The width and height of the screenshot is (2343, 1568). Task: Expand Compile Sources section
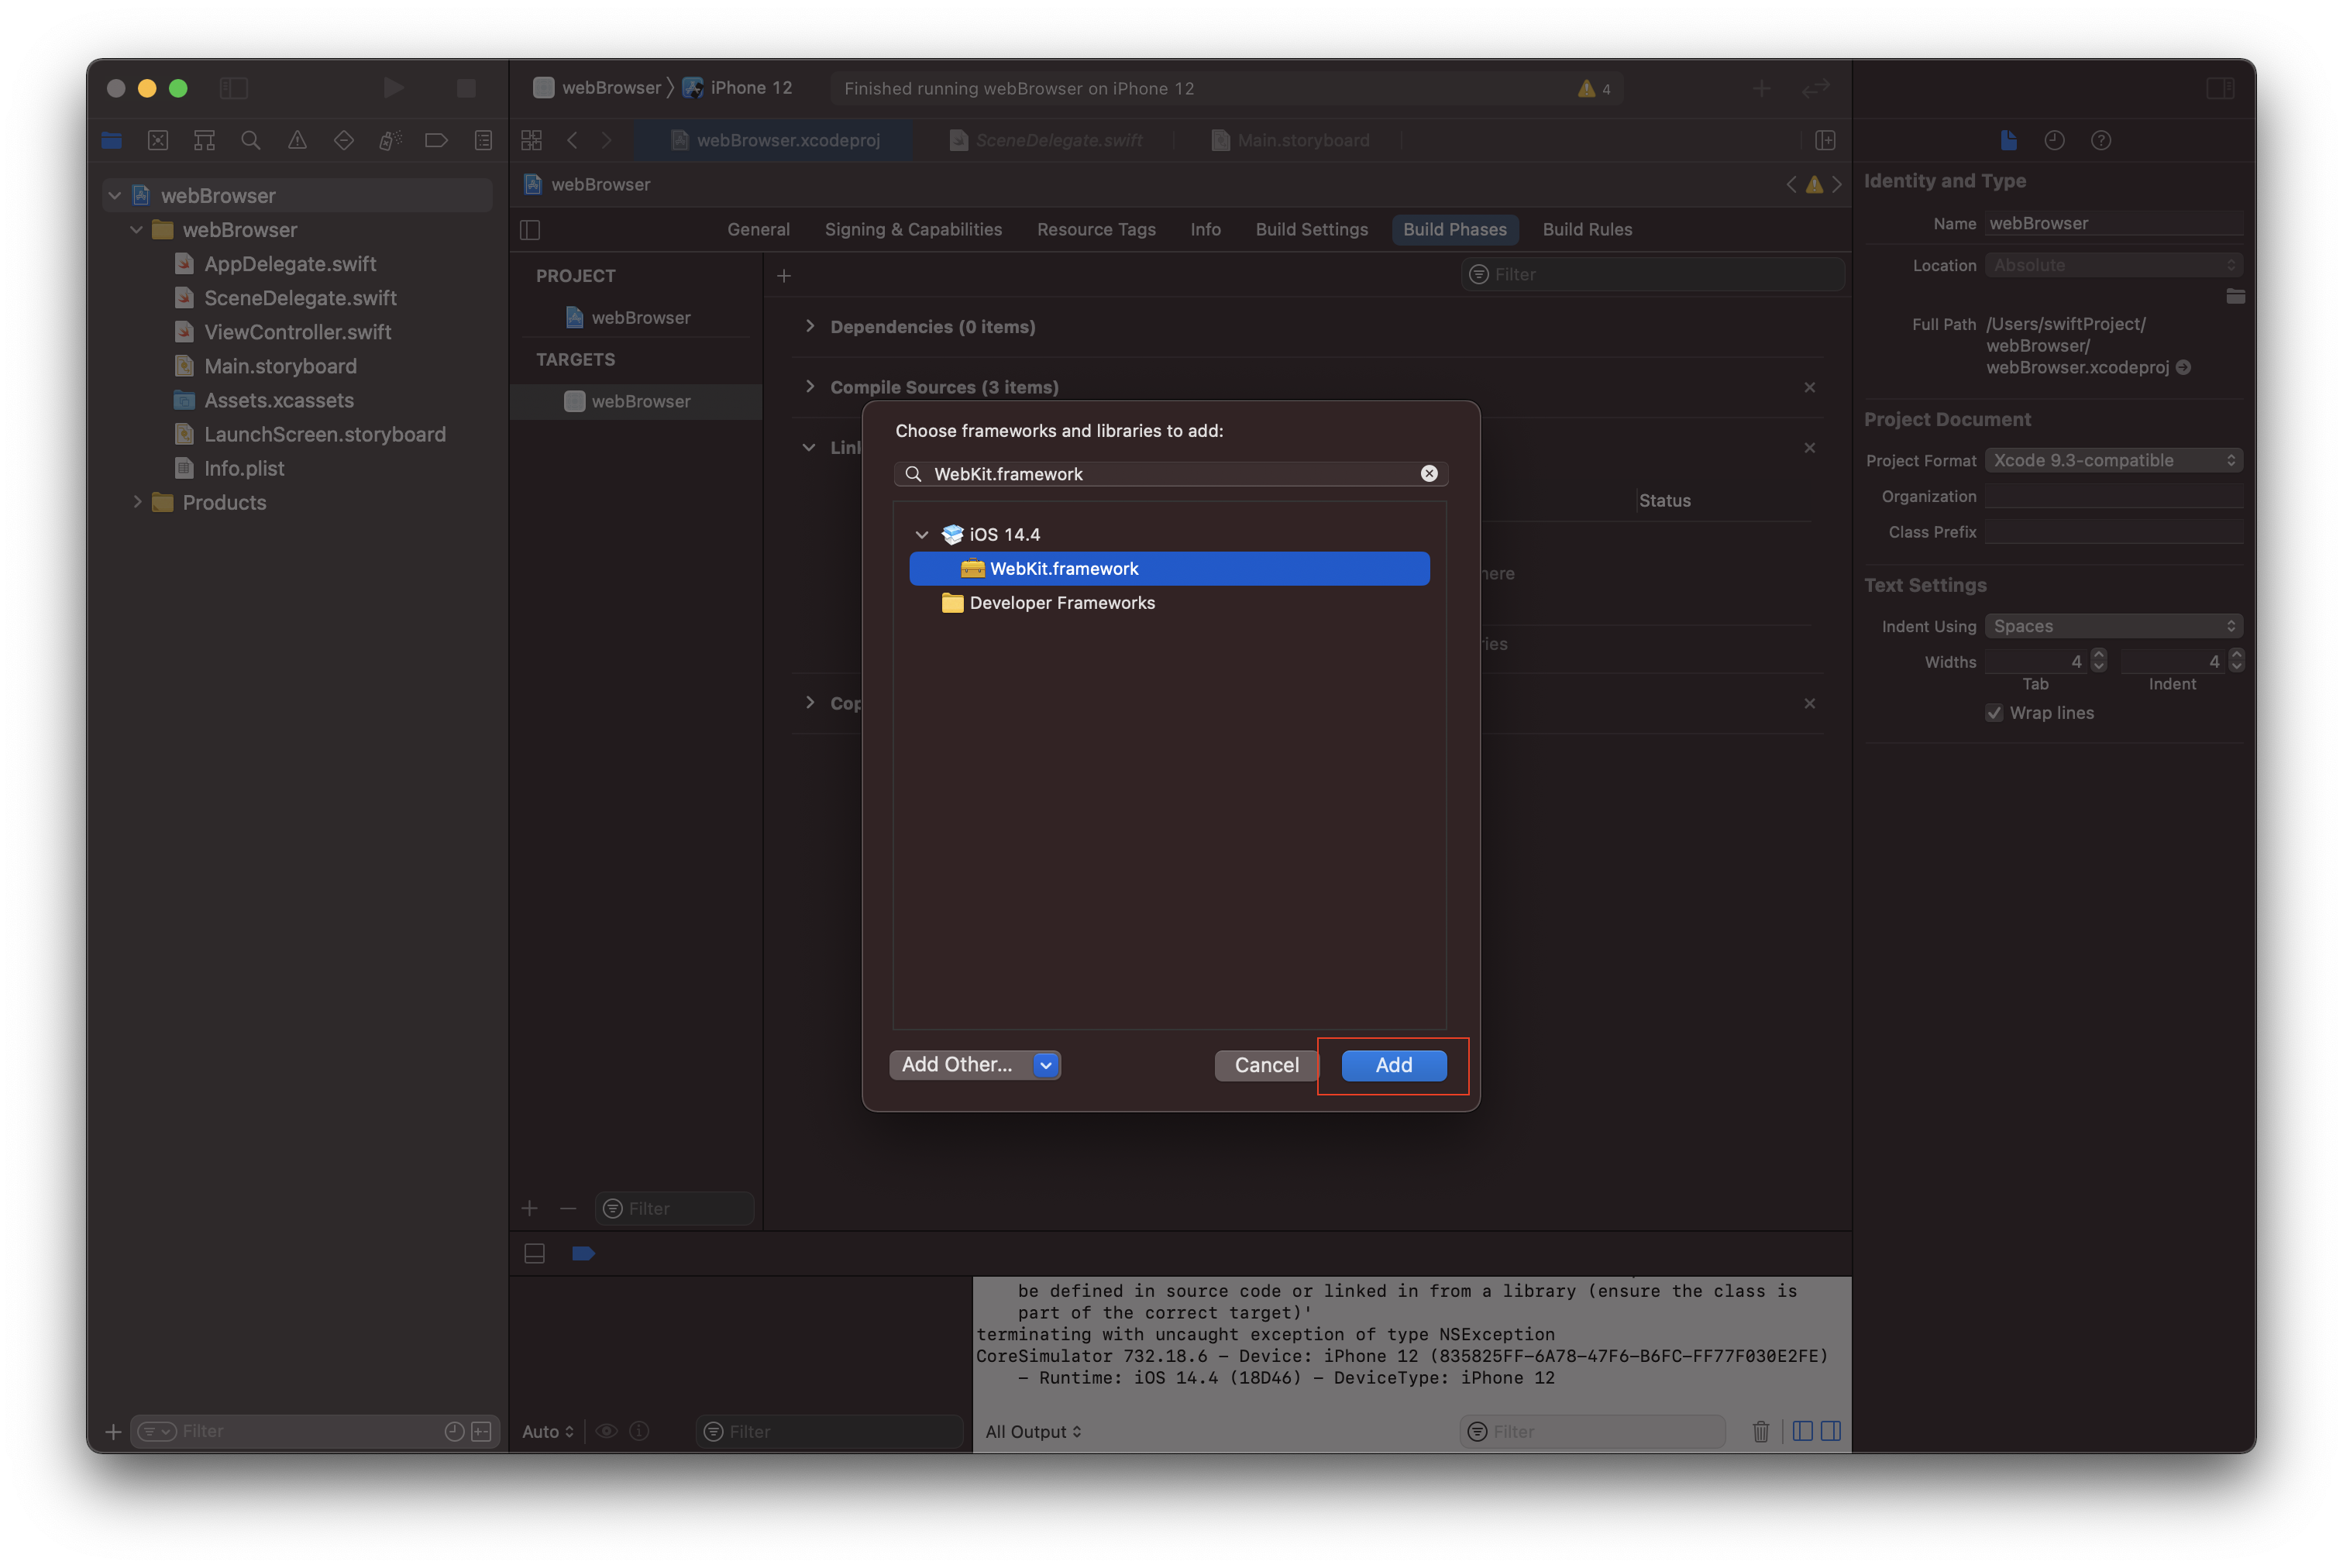click(812, 387)
